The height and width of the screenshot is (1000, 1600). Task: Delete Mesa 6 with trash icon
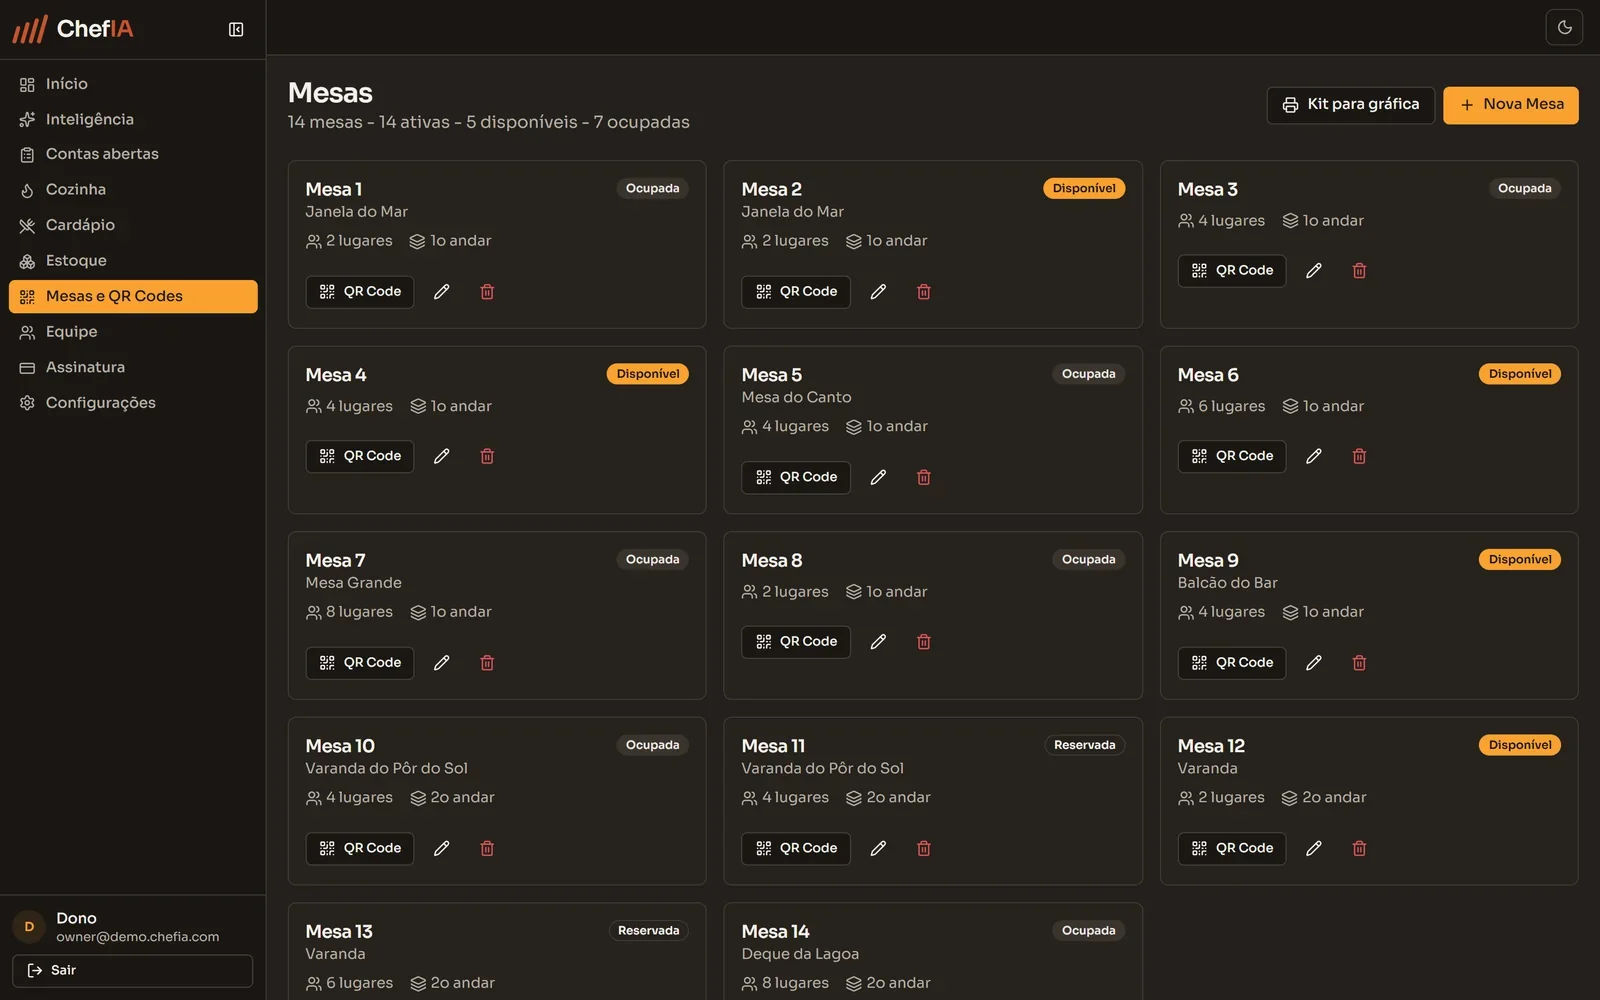pyautogui.click(x=1360, y=456)
